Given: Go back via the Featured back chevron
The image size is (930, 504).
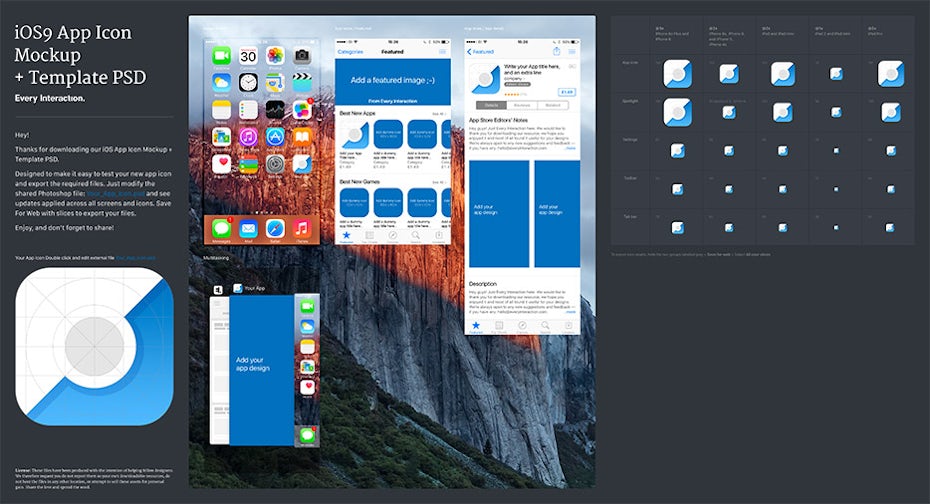Looking at the screenshot, I should coord(470,51).
